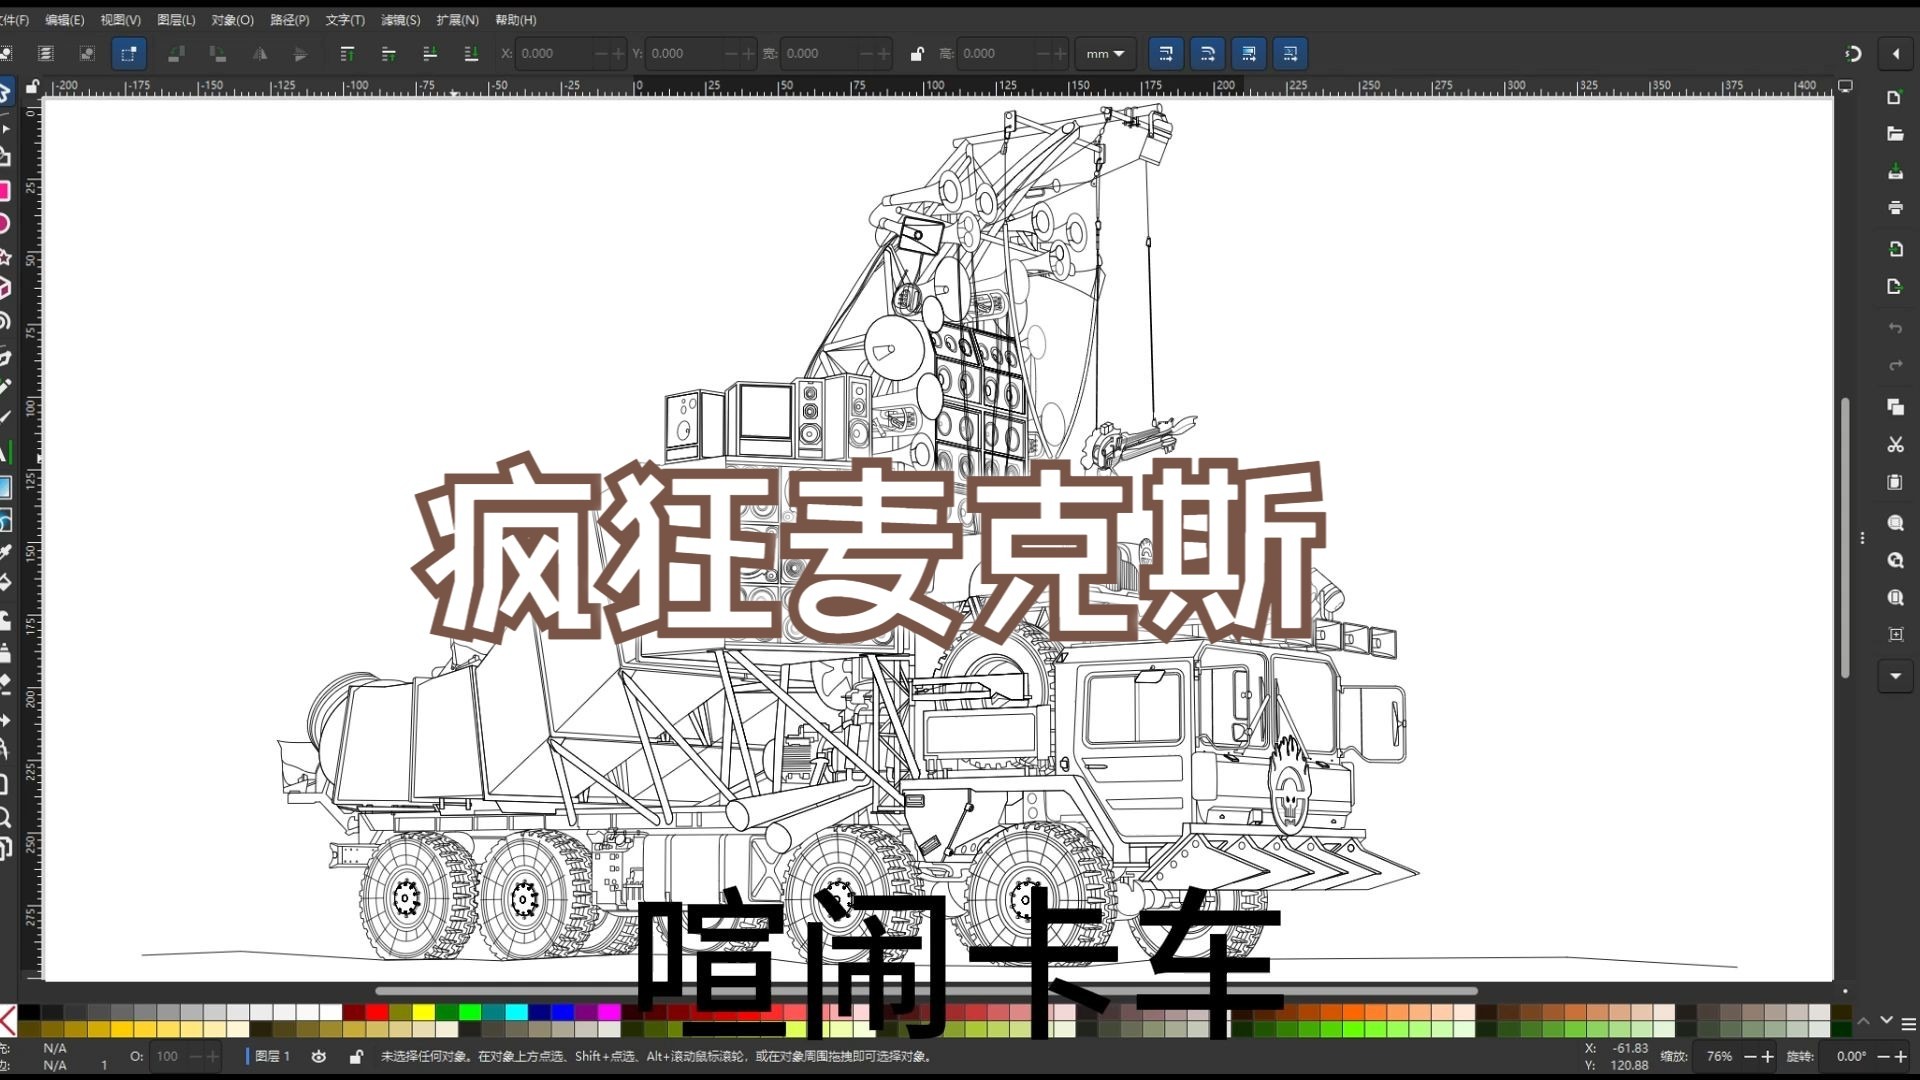Open the 路径(P) menu
This screenshot has width=1920, height=1080.
point(289,20)
